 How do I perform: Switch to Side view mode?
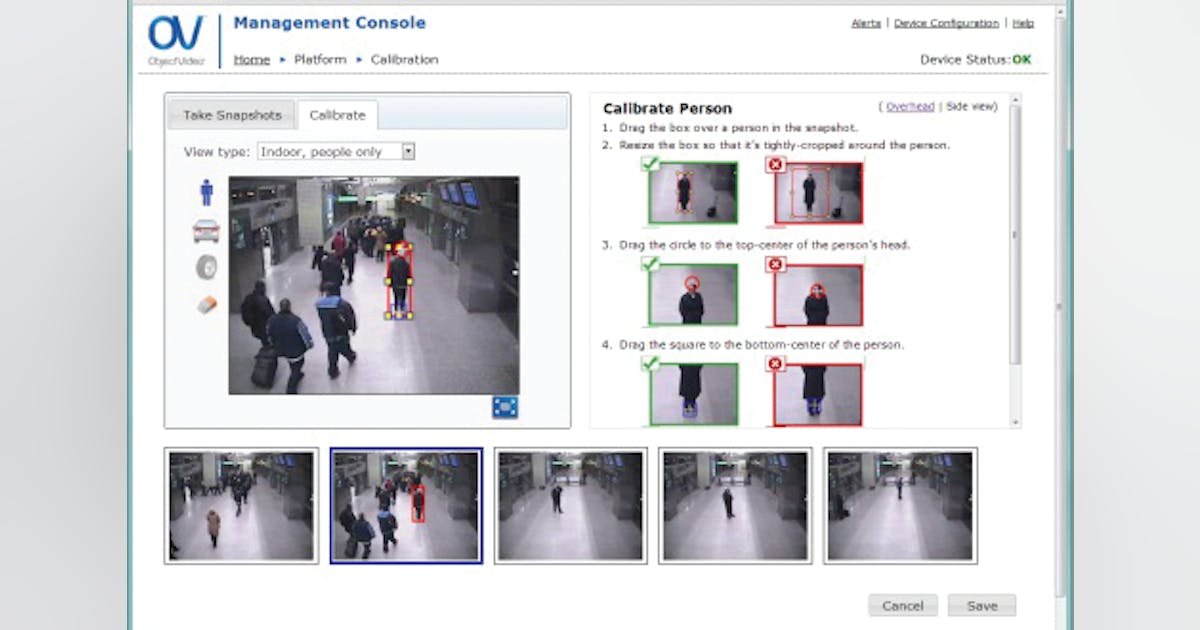coord(973,106)
